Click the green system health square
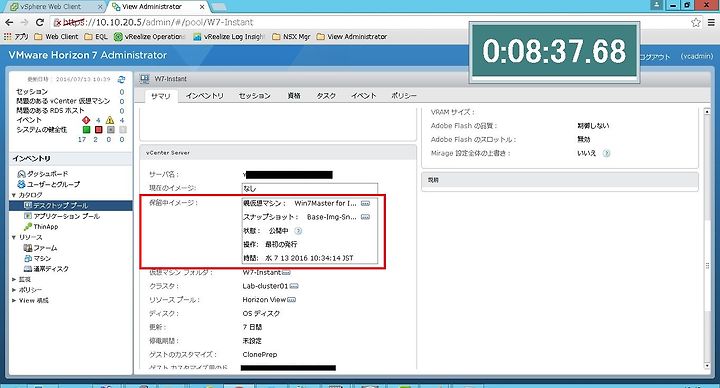This screenshot has height=388, width=720. click(x=86, y=130)
